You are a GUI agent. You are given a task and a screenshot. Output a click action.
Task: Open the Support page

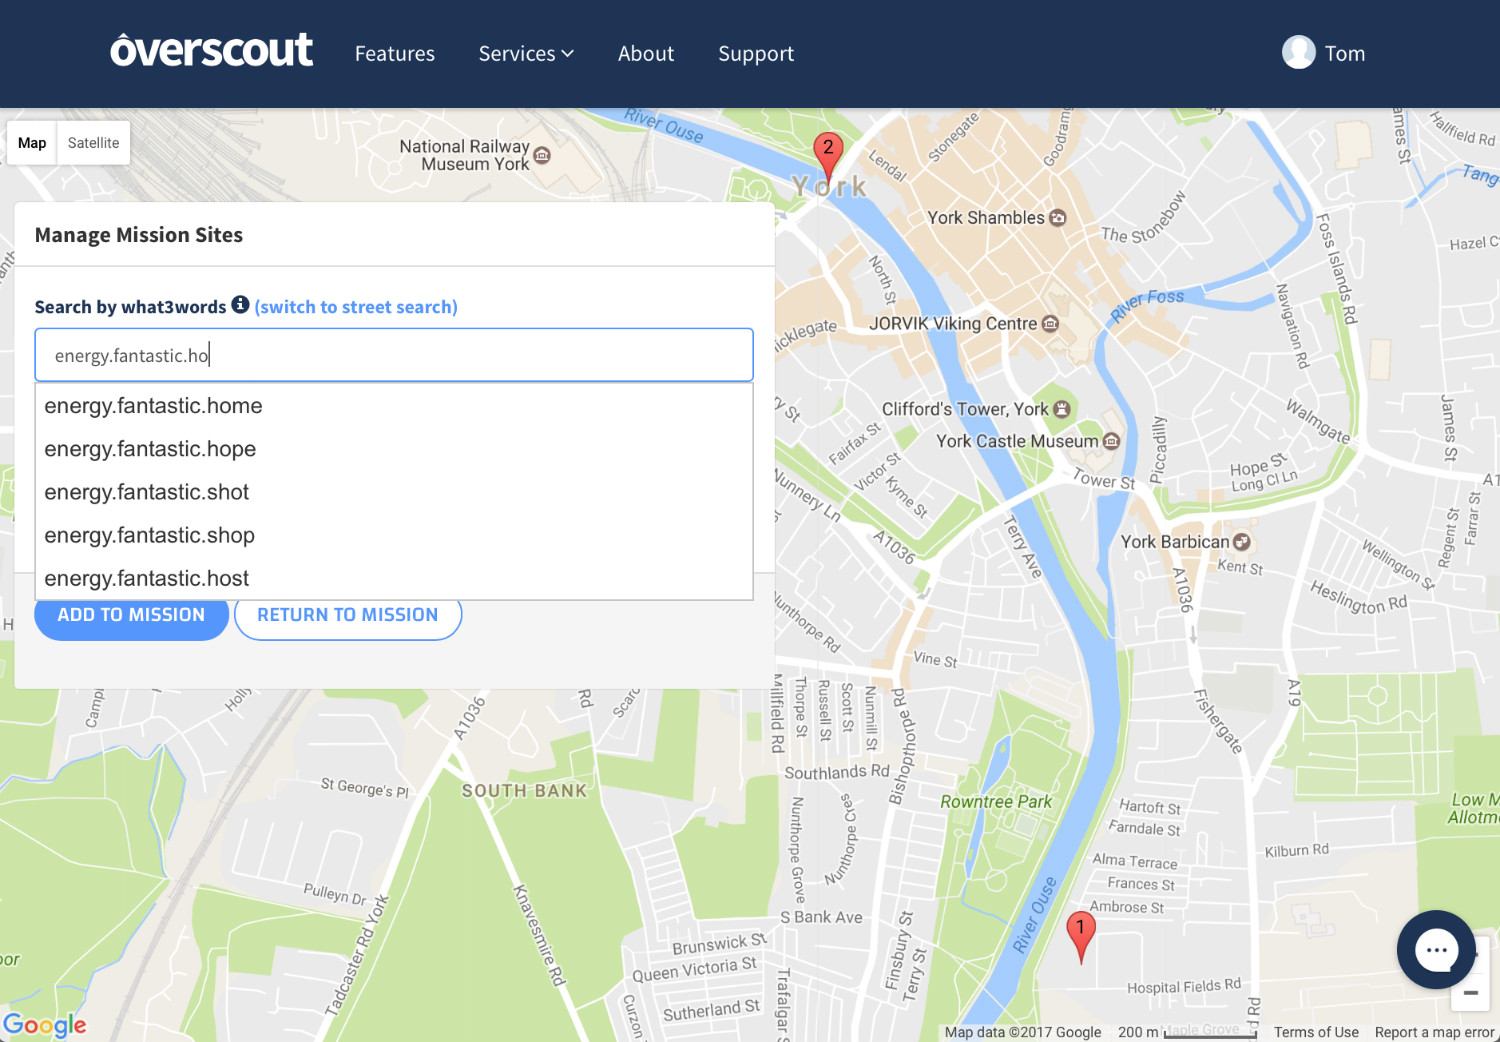click(756, 54)
